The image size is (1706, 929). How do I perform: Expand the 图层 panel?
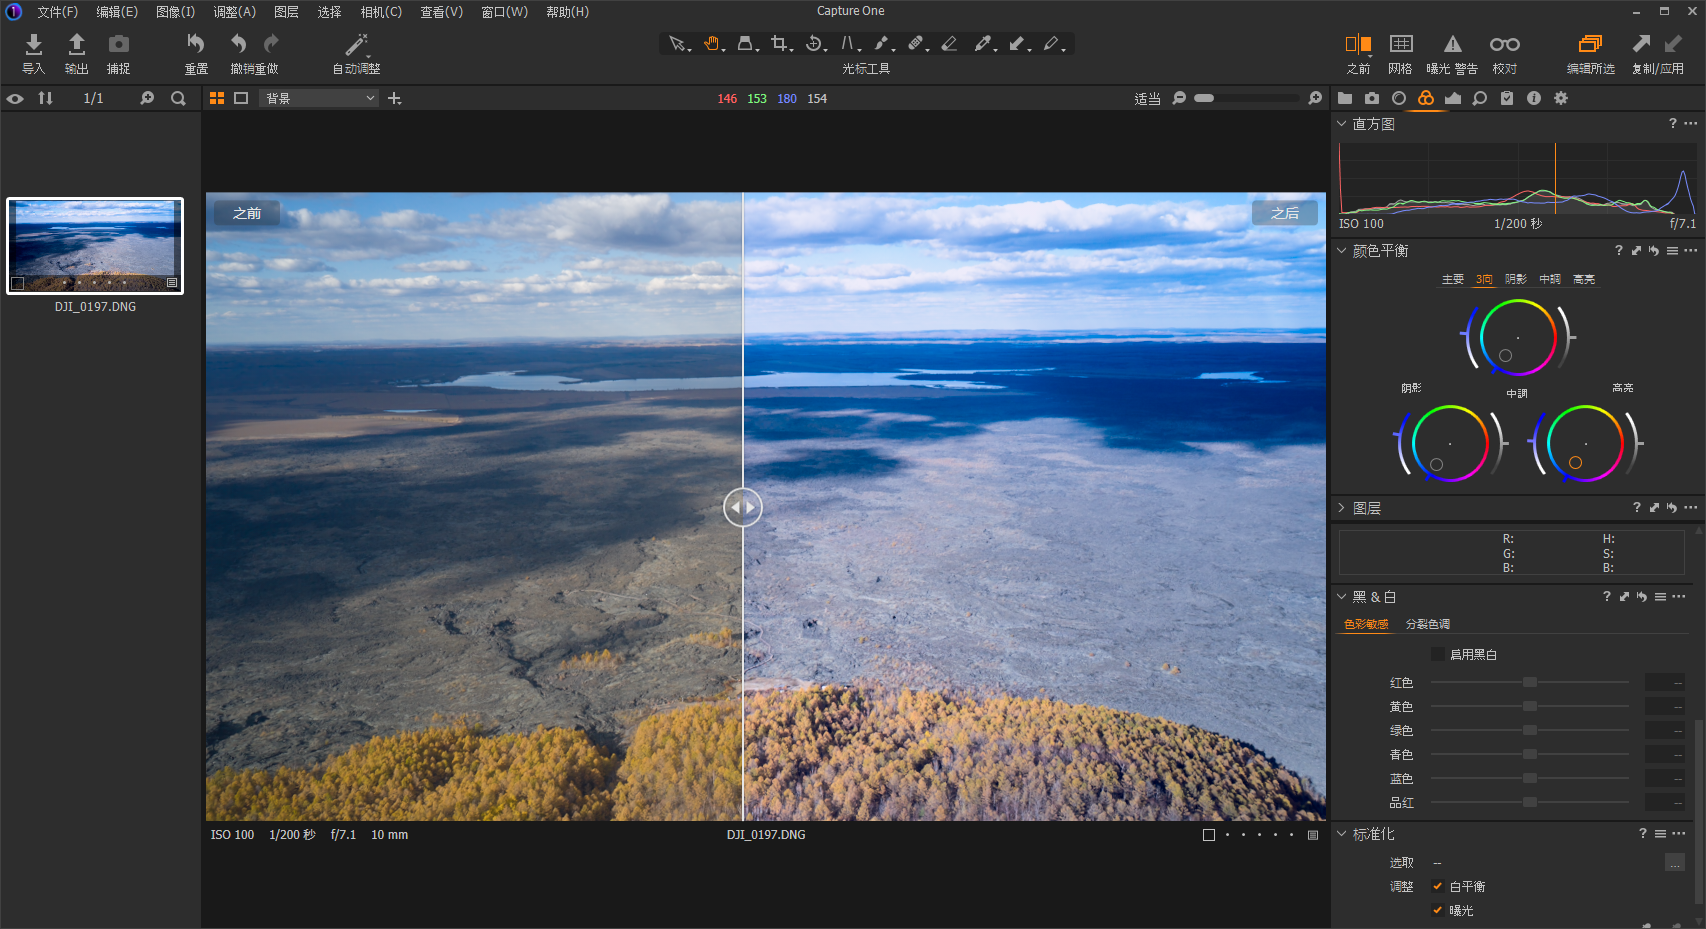click(x=1342, y=508)
